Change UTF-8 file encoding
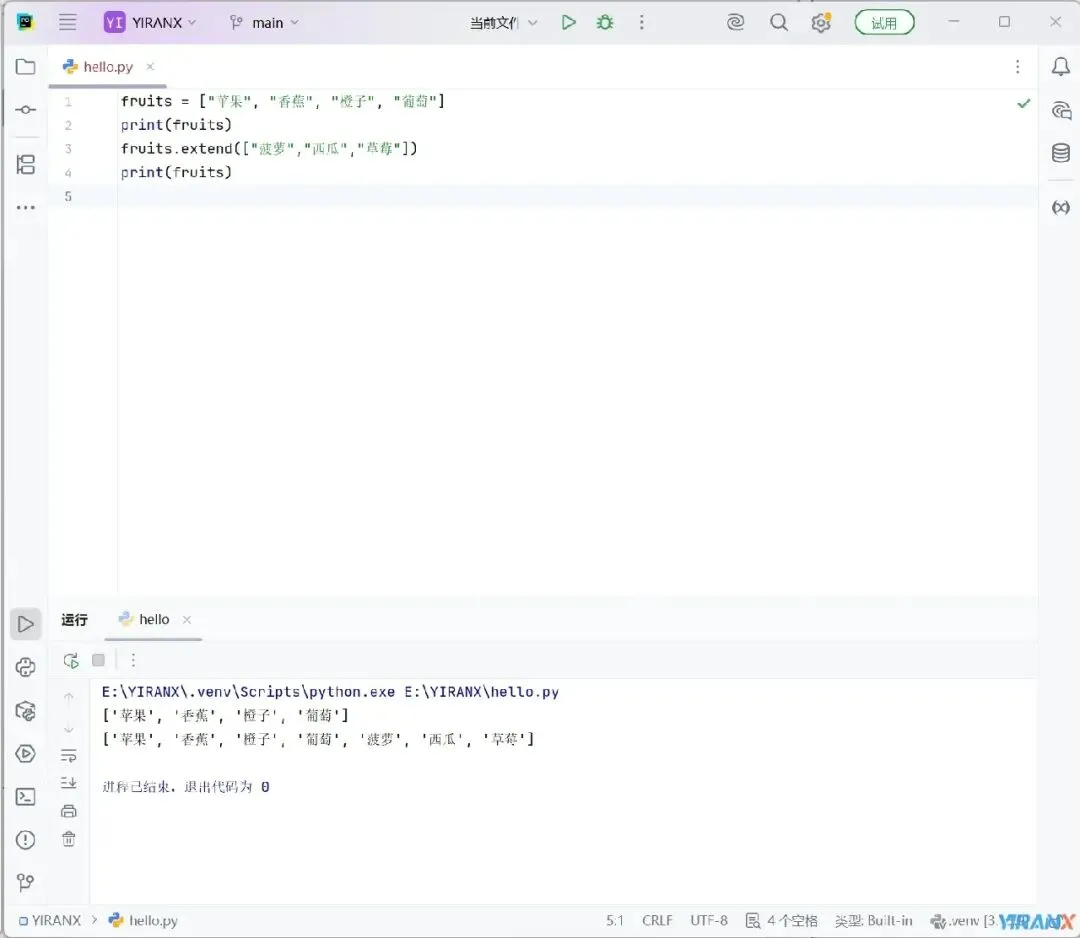The width and height of the screenshot is (1080, 938). [x=709, y=921]
